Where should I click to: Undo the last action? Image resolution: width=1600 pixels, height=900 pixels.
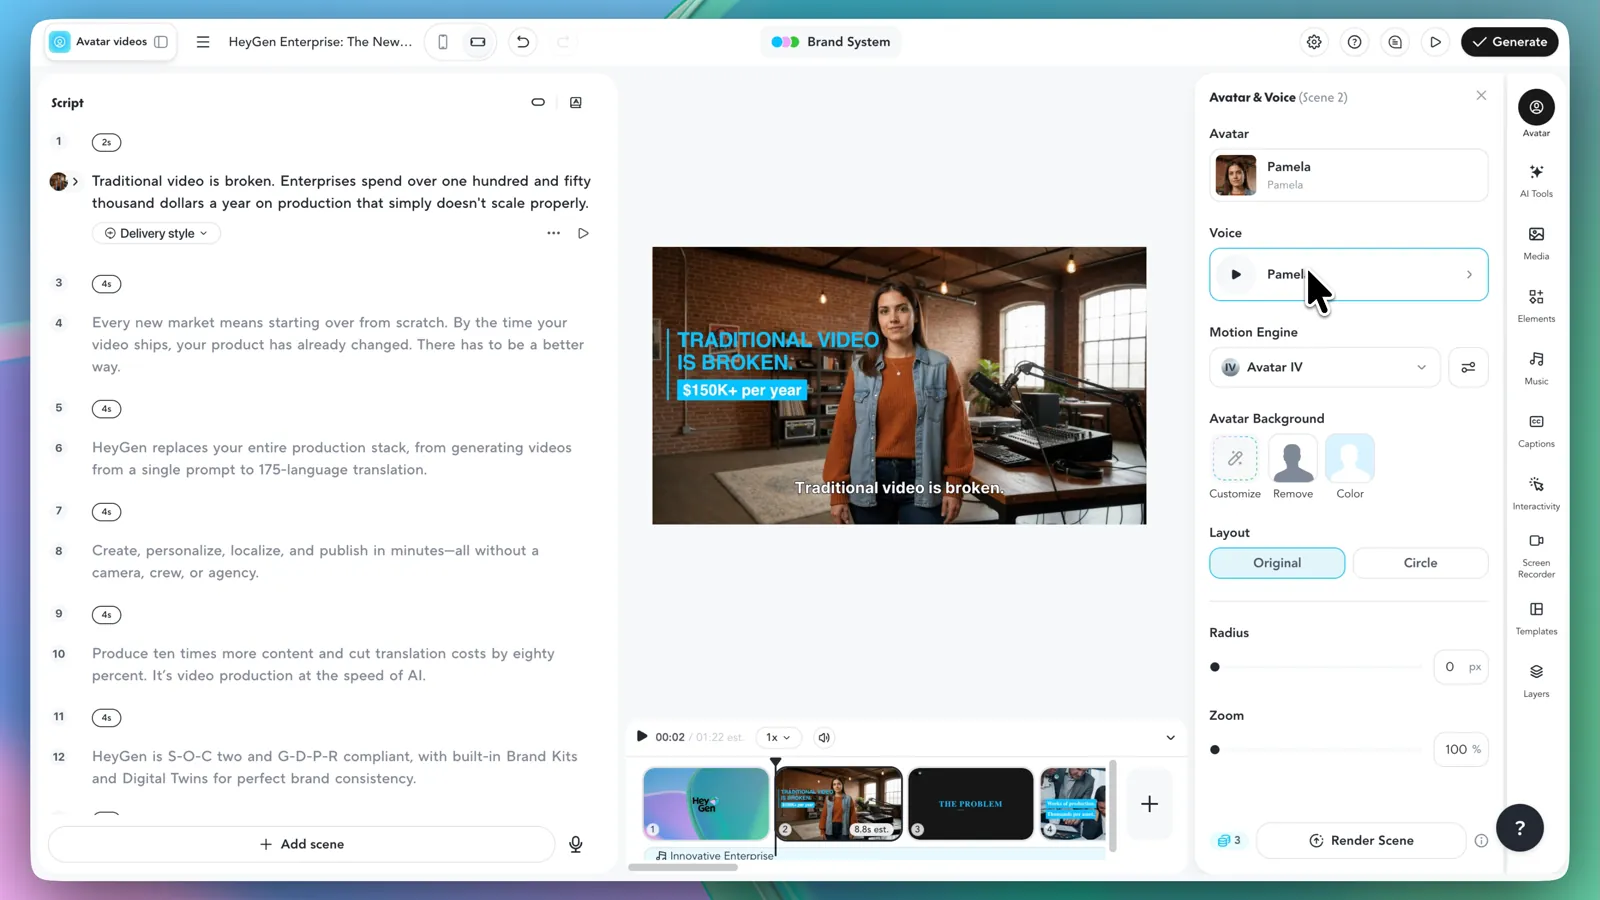pos(522,42)
